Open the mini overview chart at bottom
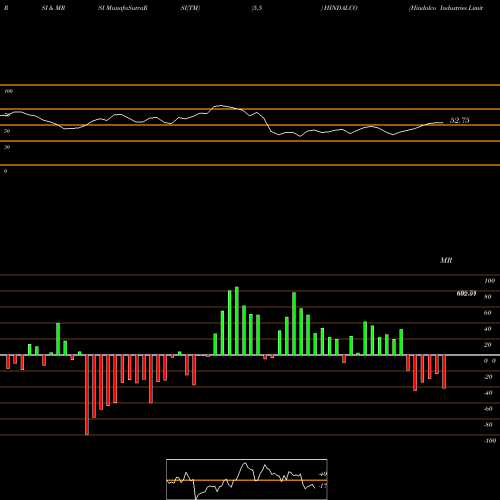This screenshot has width=500, height=500. pyautogui.click(x=247, y=479)
